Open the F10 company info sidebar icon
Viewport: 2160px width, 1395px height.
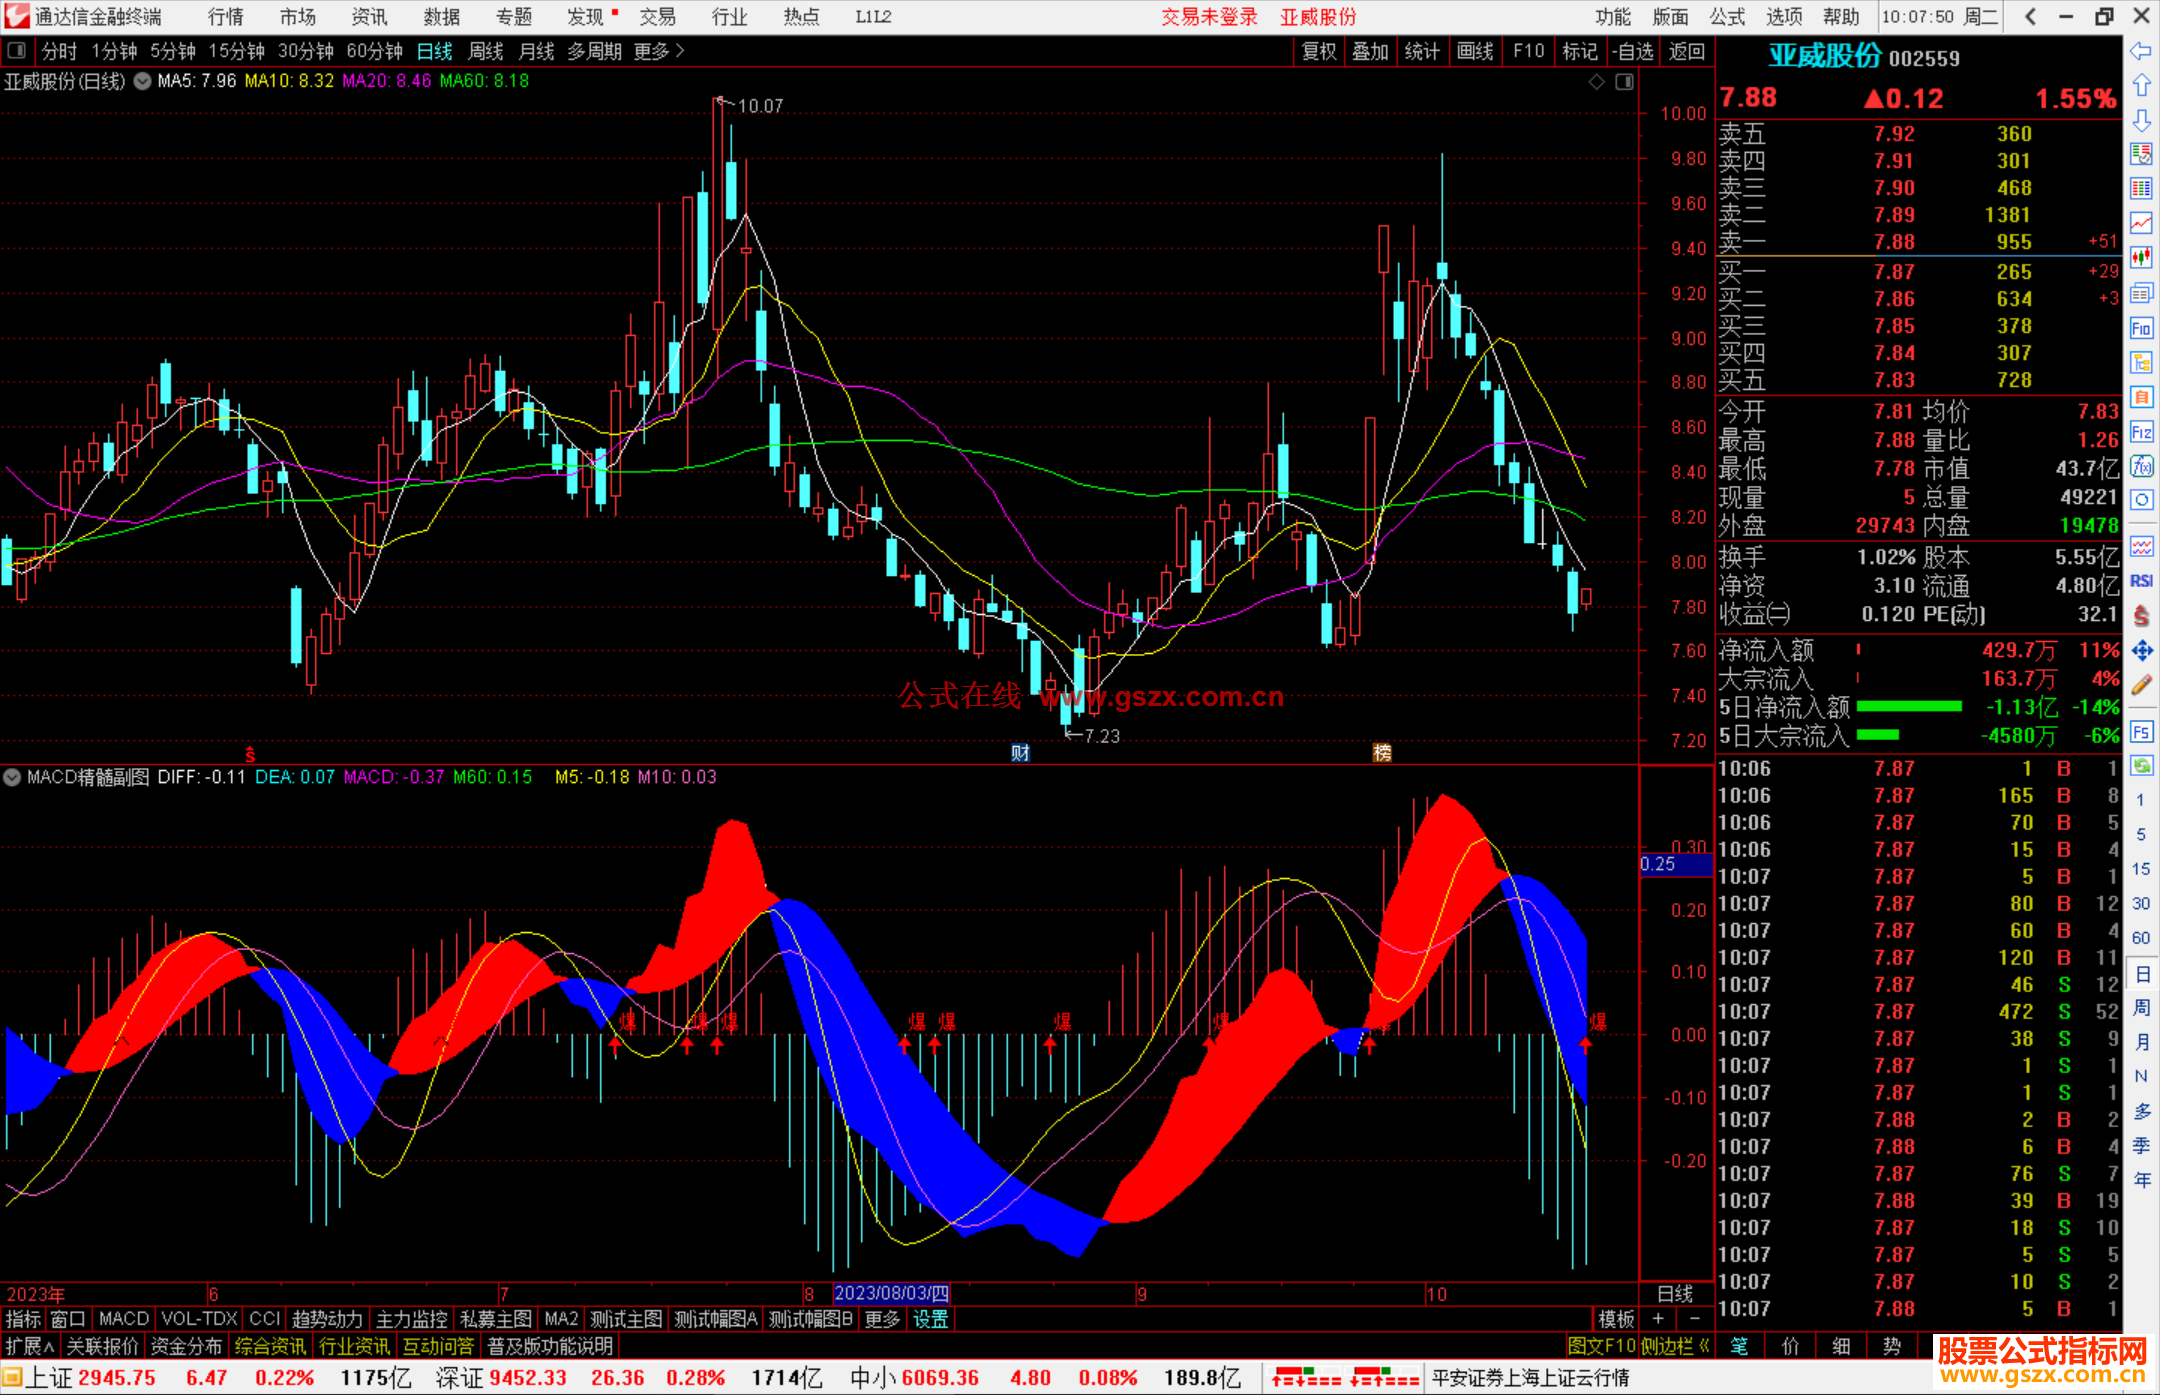point(2141,328)
